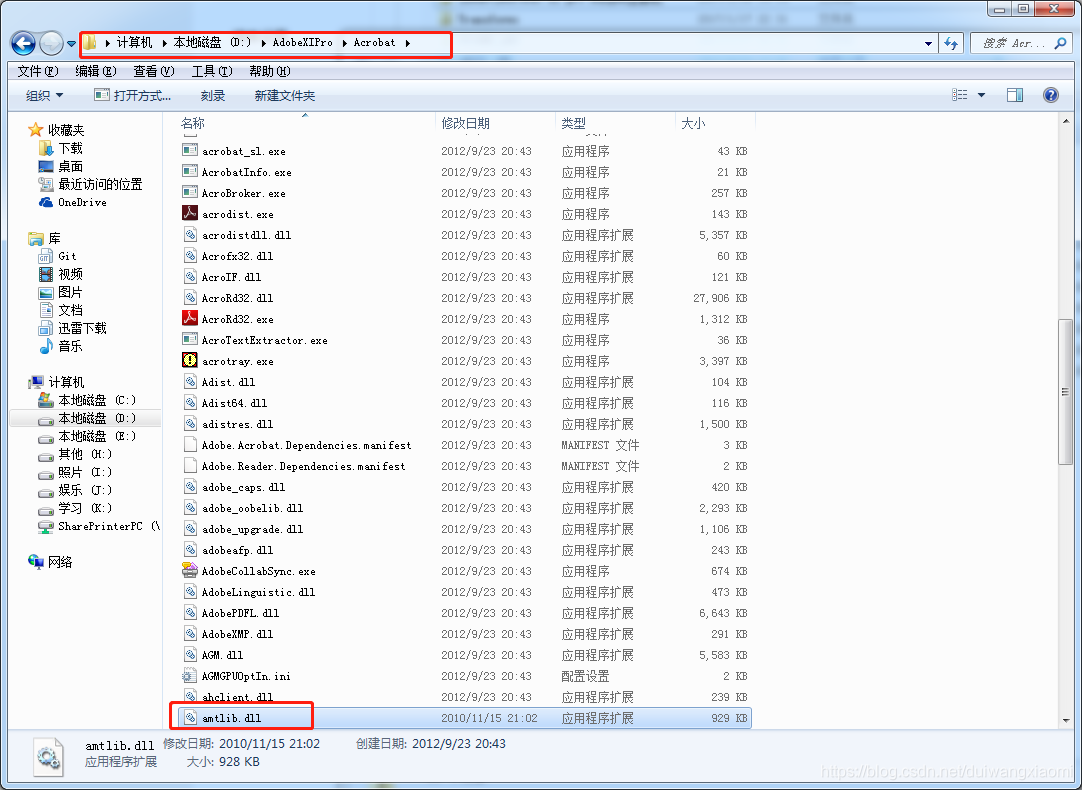Sort by the 大小 column header

[x=693, y=123]
